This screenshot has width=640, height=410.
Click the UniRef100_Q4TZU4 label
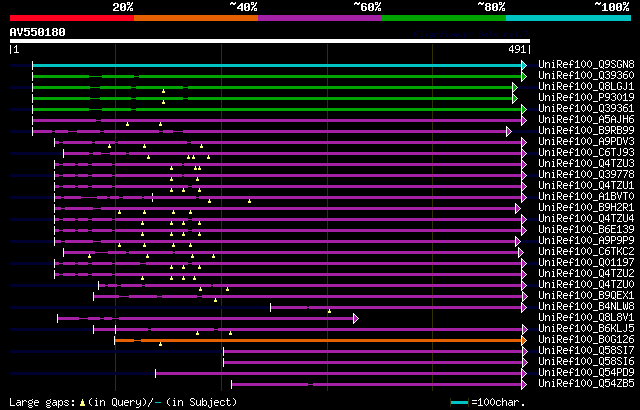click(x=586, y=219)
